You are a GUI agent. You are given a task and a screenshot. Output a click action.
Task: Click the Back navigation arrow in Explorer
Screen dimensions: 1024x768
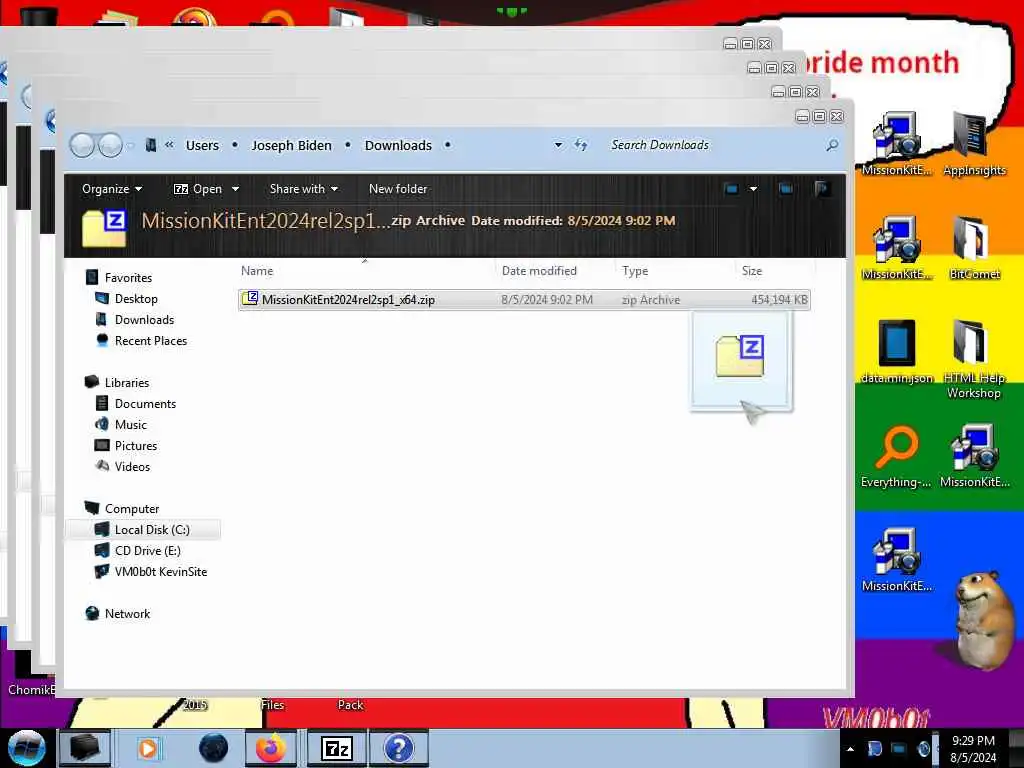82,145
